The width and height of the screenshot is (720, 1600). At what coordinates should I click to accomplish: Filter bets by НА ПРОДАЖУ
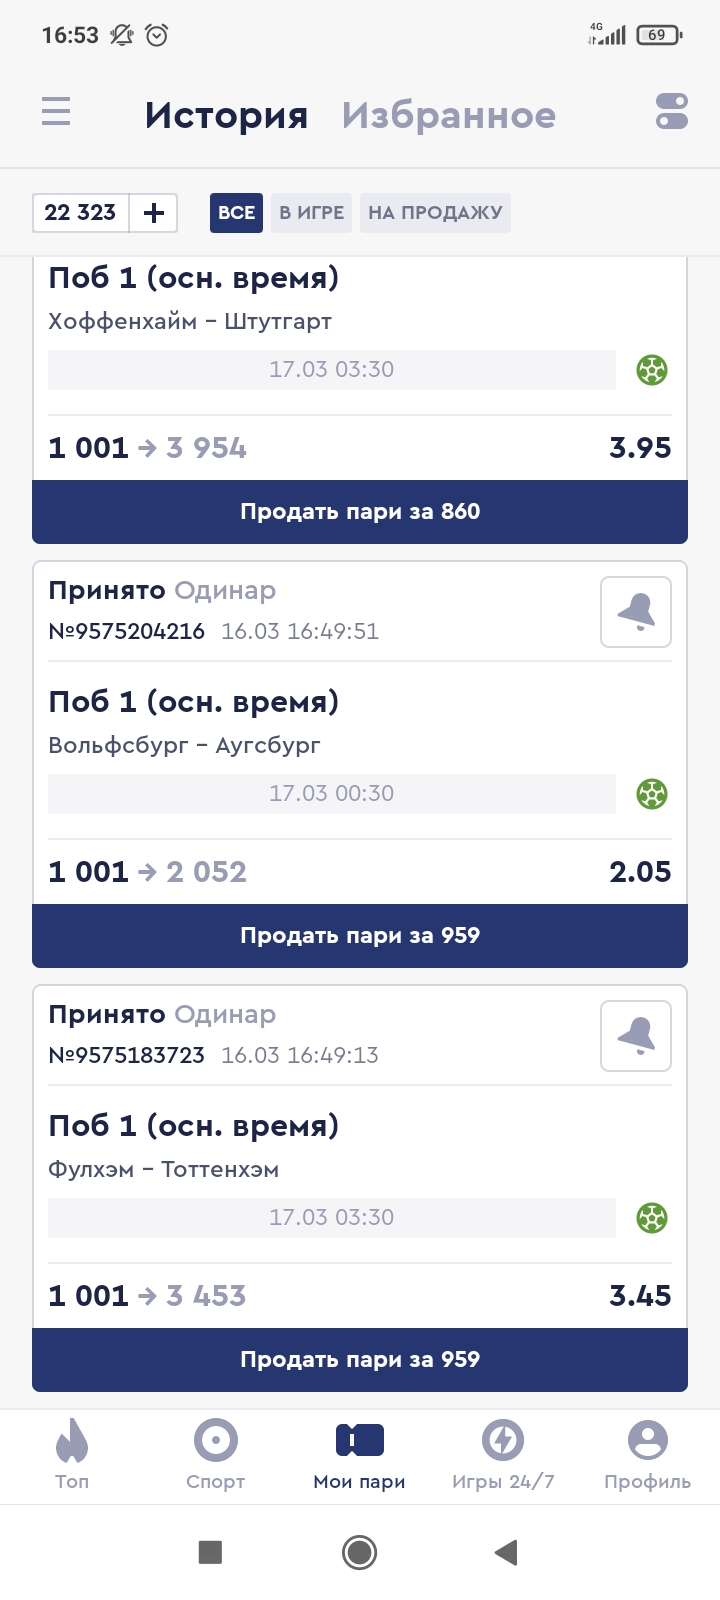(435, 213)
